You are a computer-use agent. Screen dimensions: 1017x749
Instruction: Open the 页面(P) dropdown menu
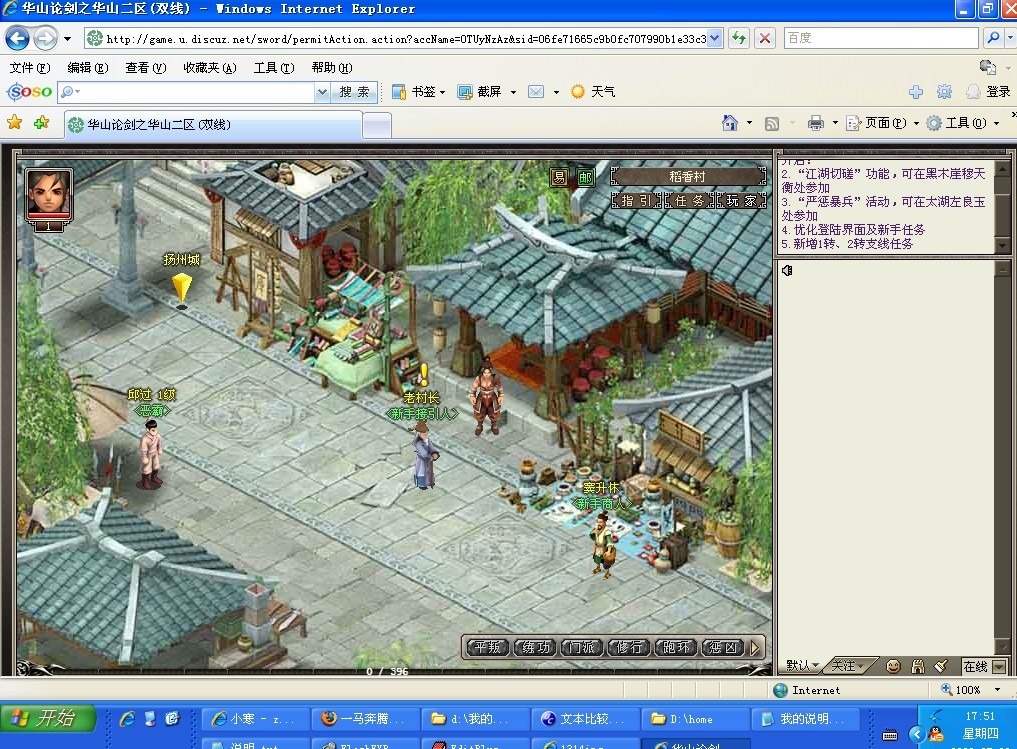pos(883,123)
